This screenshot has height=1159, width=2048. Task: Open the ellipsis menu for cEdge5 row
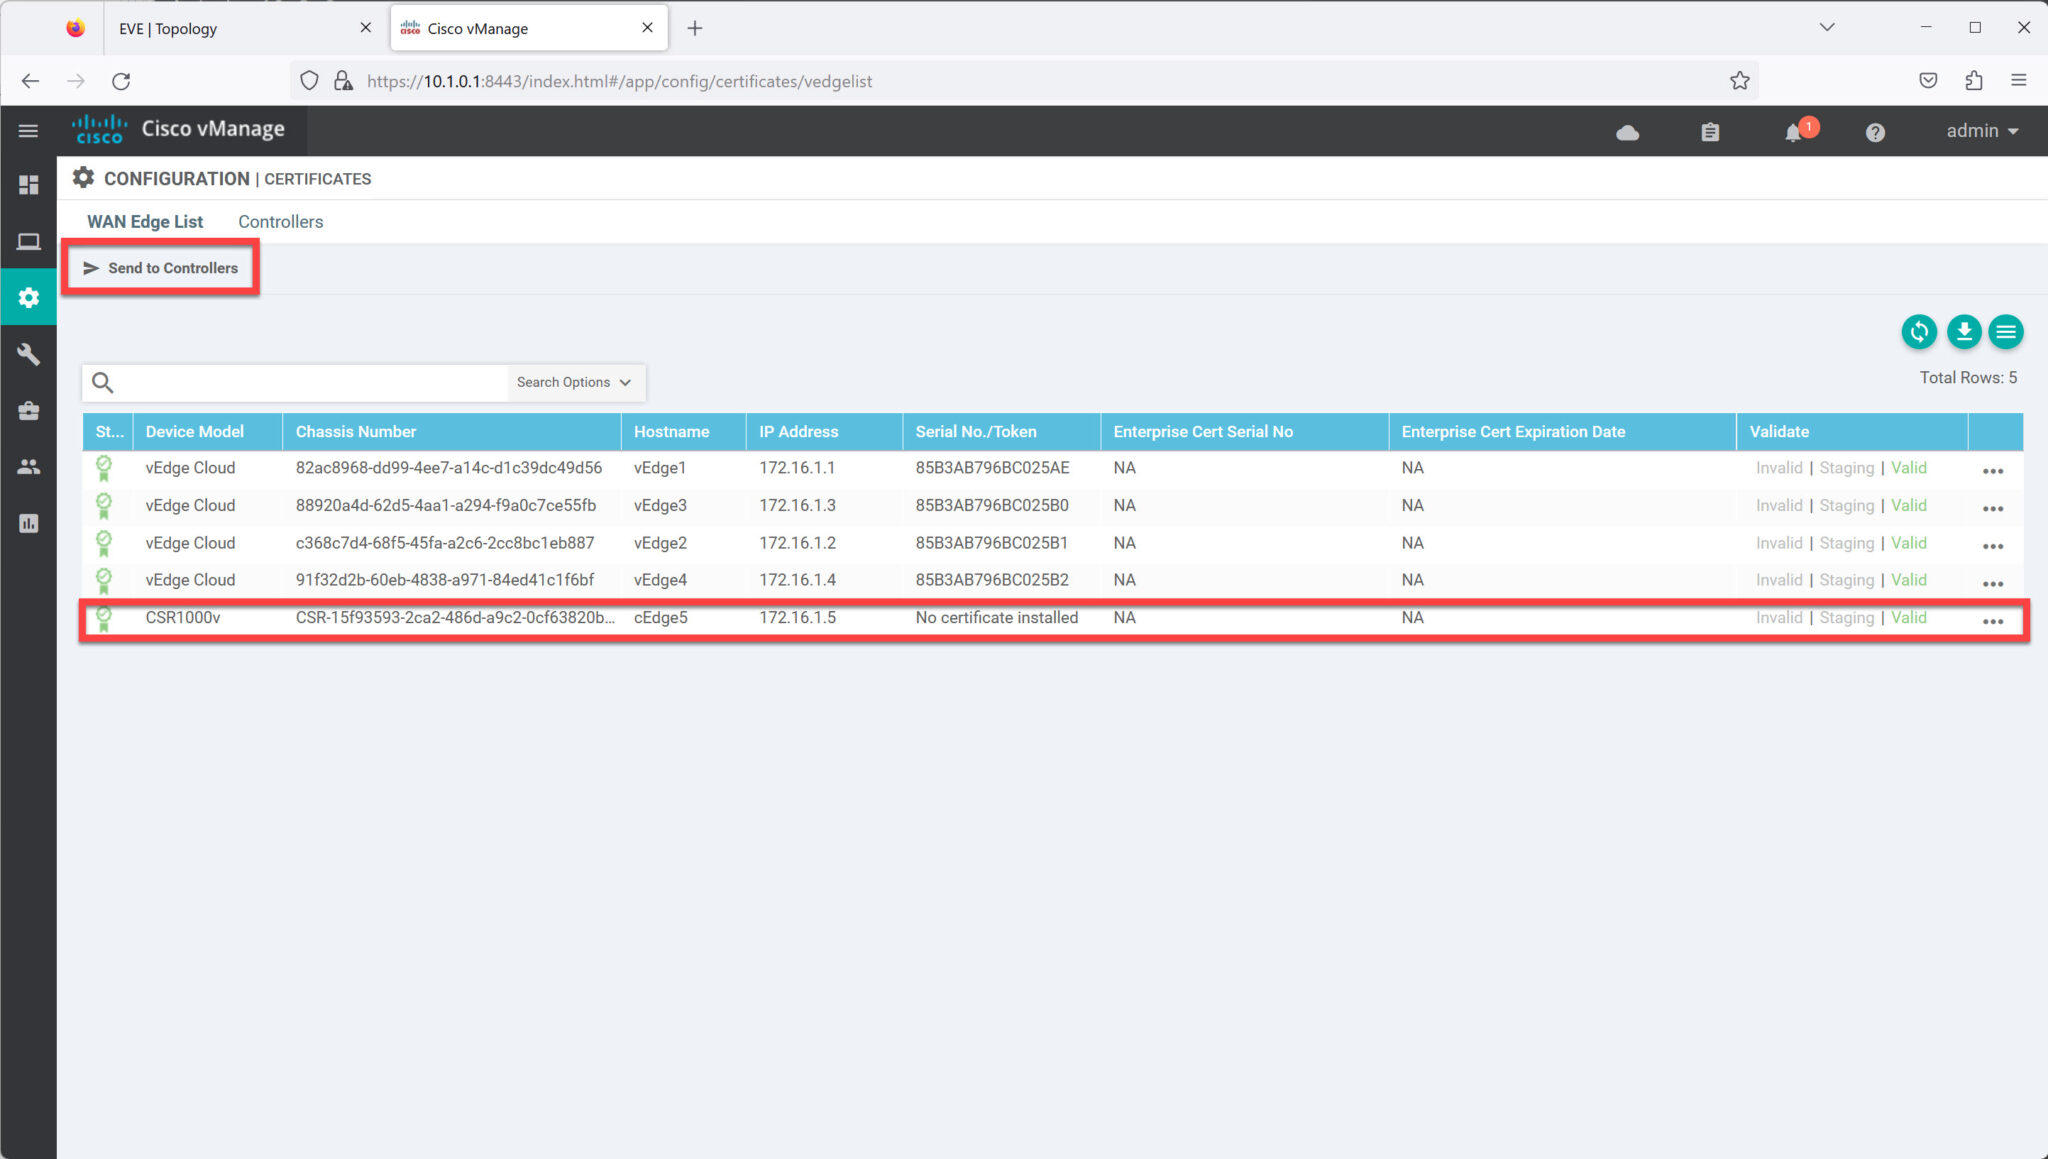pos(1993,620)
